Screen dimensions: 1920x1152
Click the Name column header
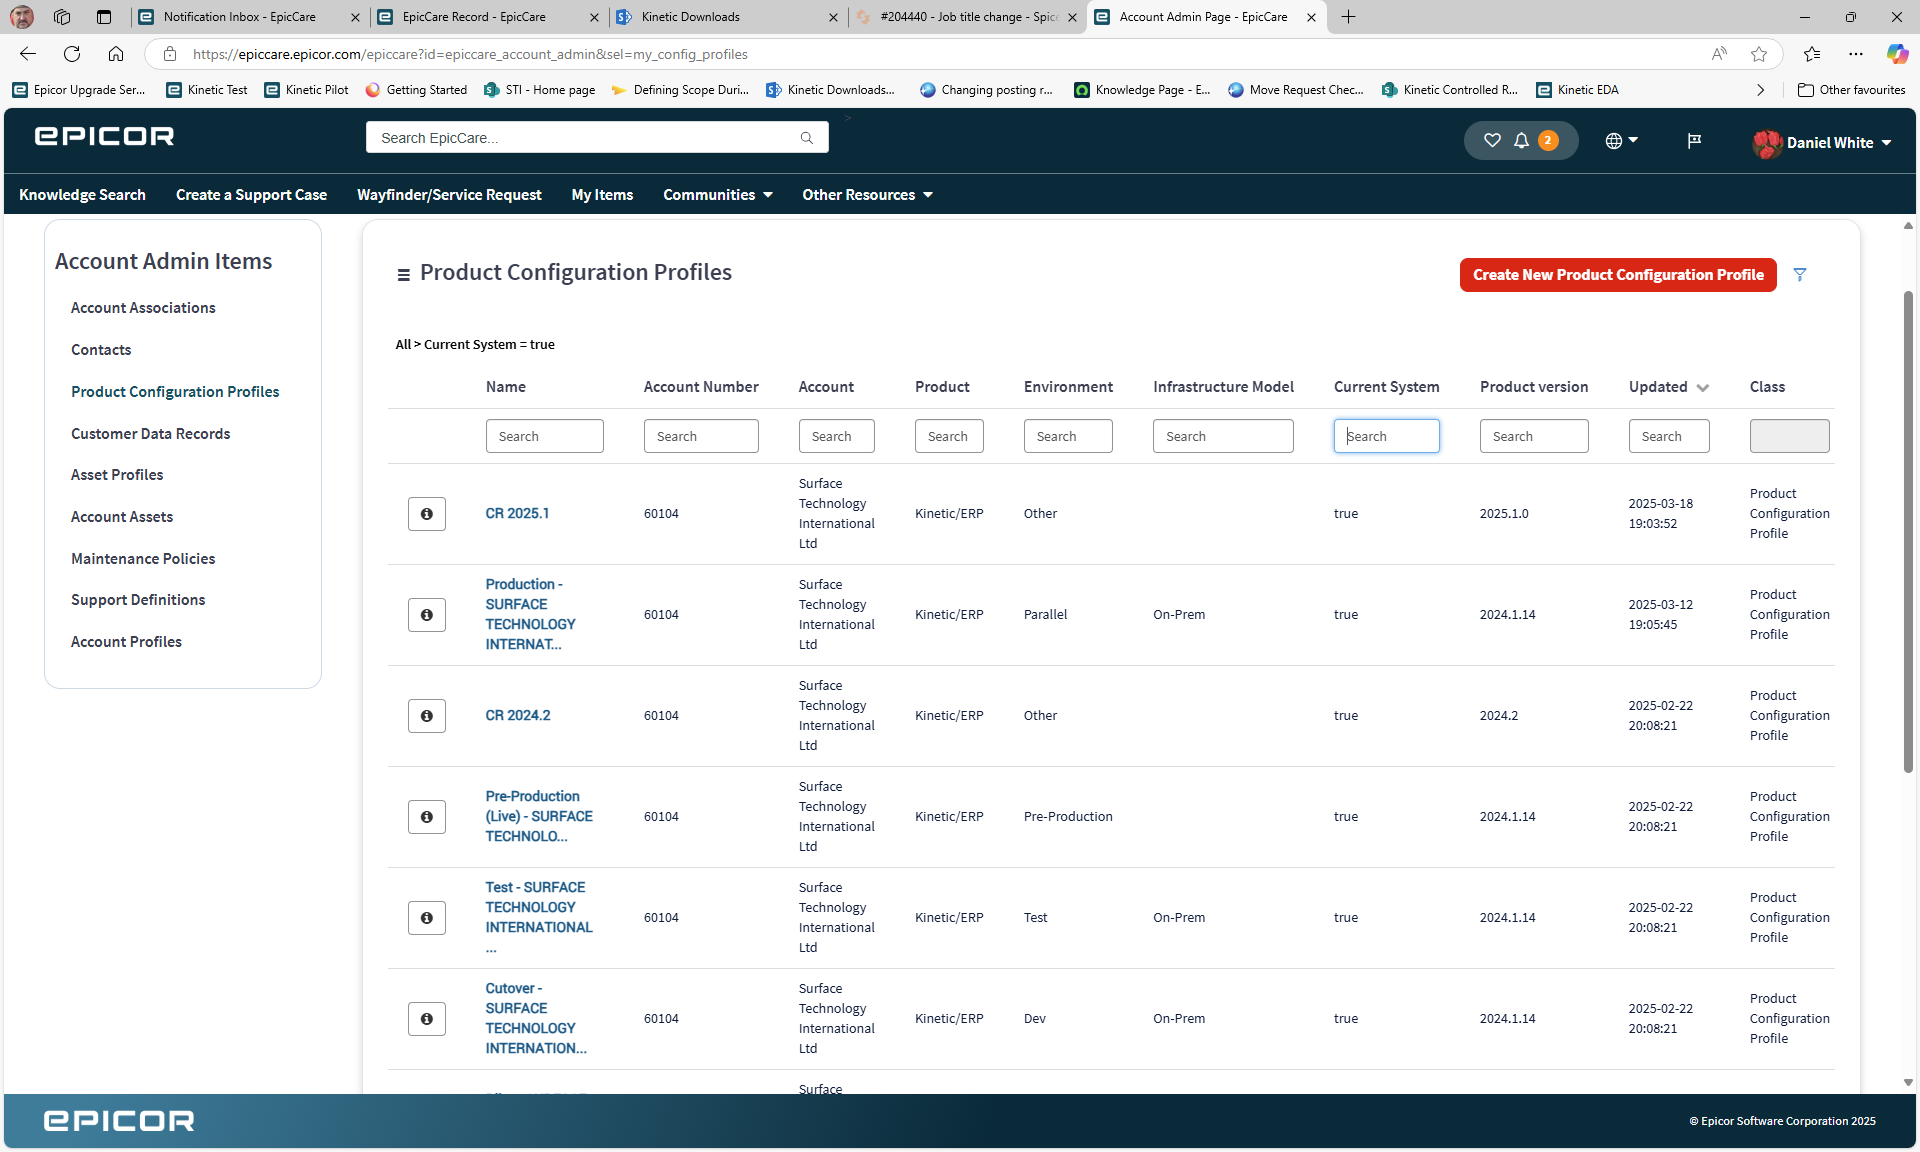[x=506, y=387]
